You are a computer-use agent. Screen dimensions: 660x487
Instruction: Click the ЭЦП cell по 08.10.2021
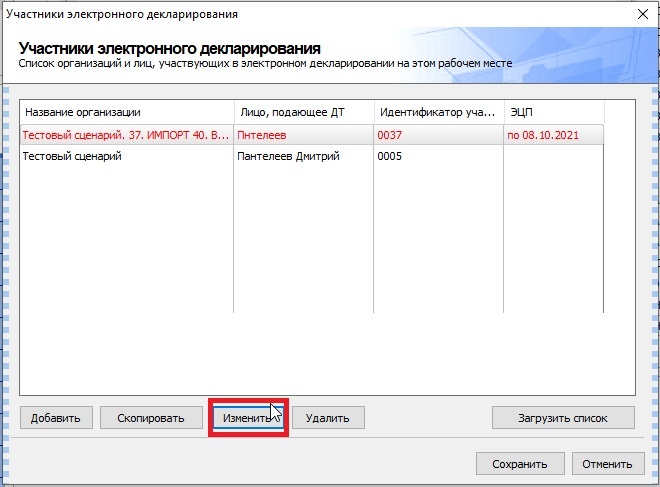click(x=554, y=135)
